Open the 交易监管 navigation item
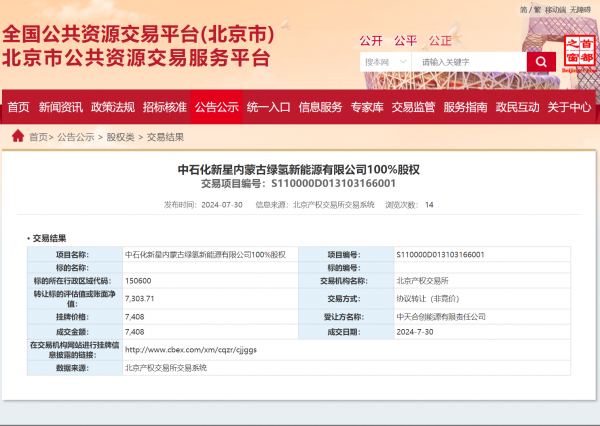The image size is (600, 426). click(x=413, y=107)
